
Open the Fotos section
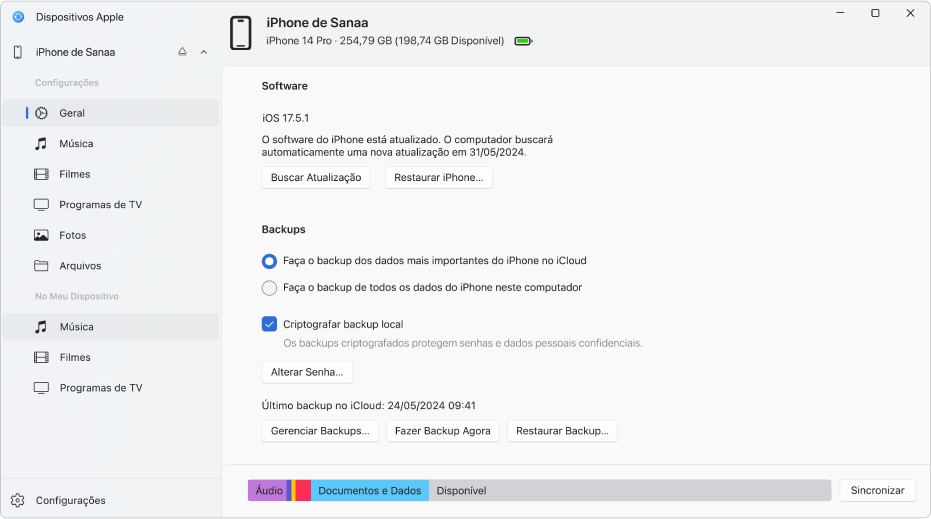point(111,235)
